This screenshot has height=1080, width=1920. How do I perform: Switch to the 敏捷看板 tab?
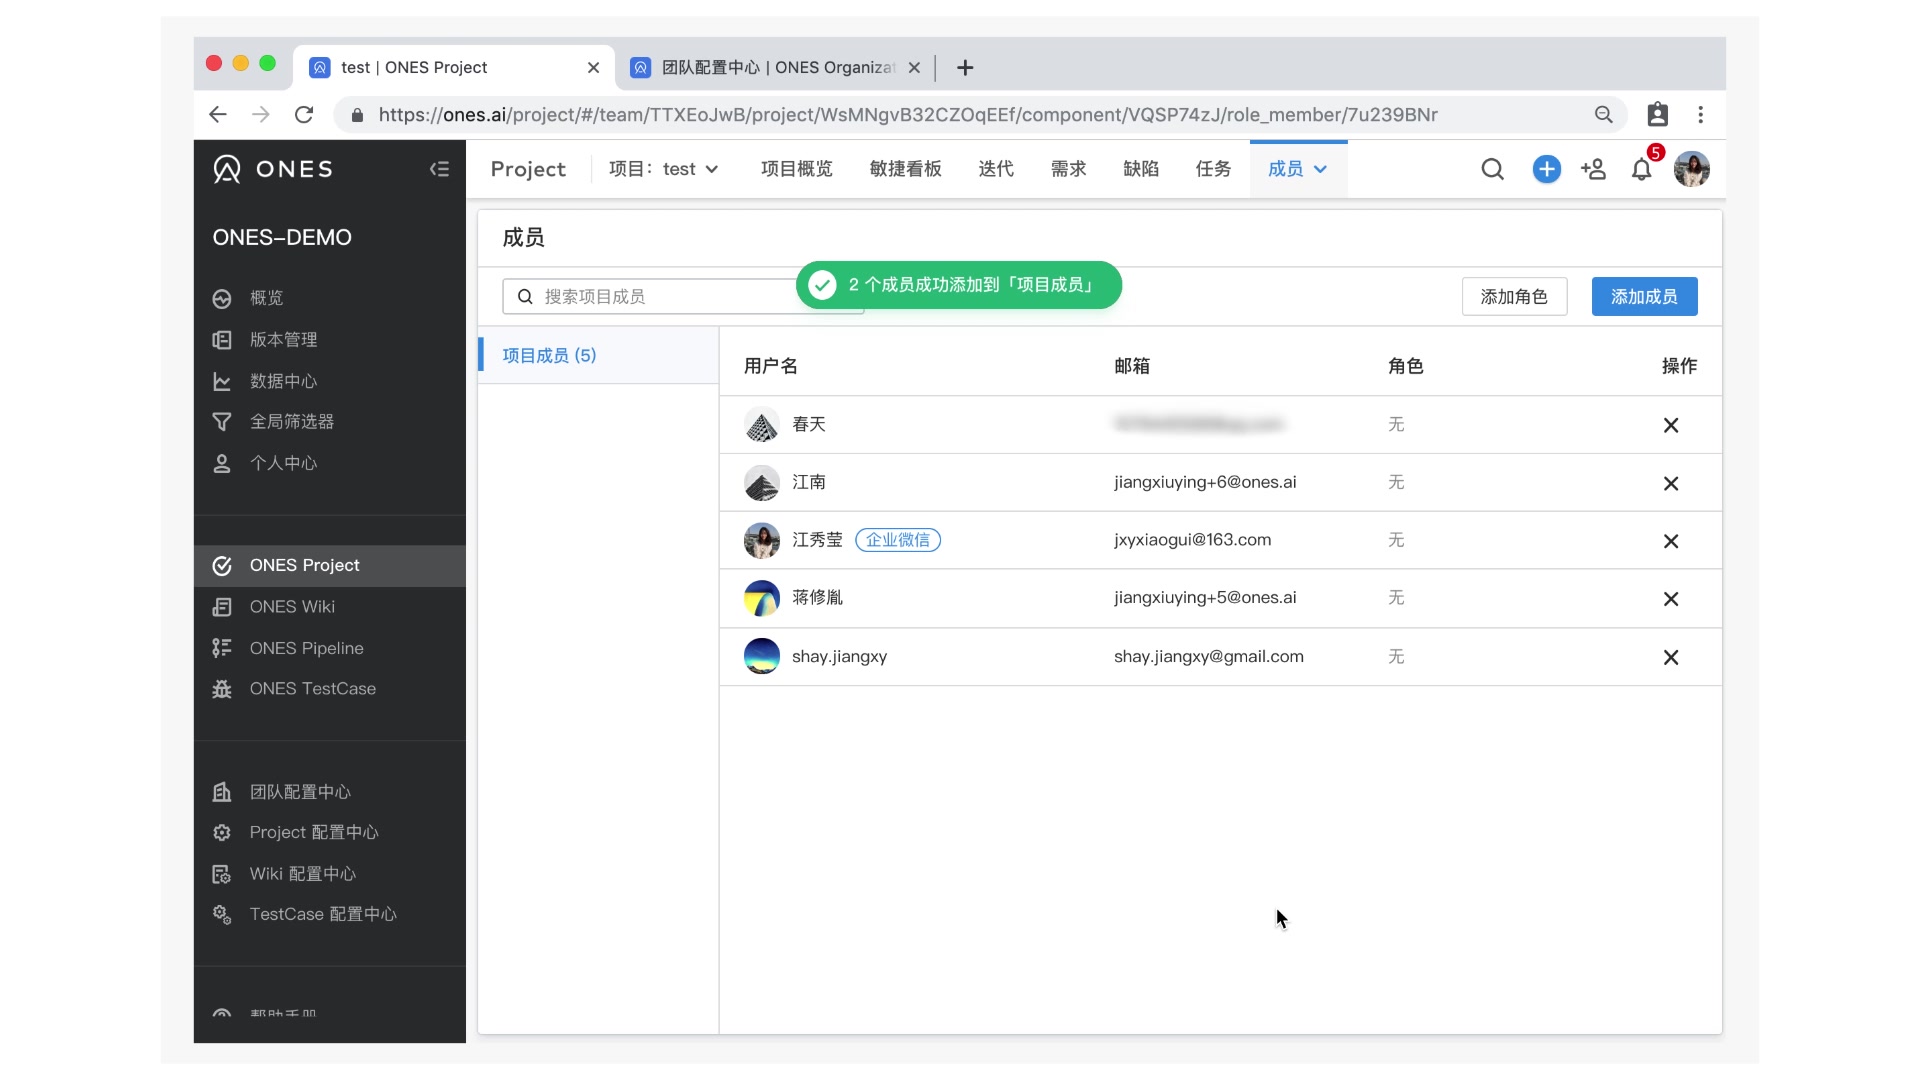pyautogui.click(x=905, y=169)
